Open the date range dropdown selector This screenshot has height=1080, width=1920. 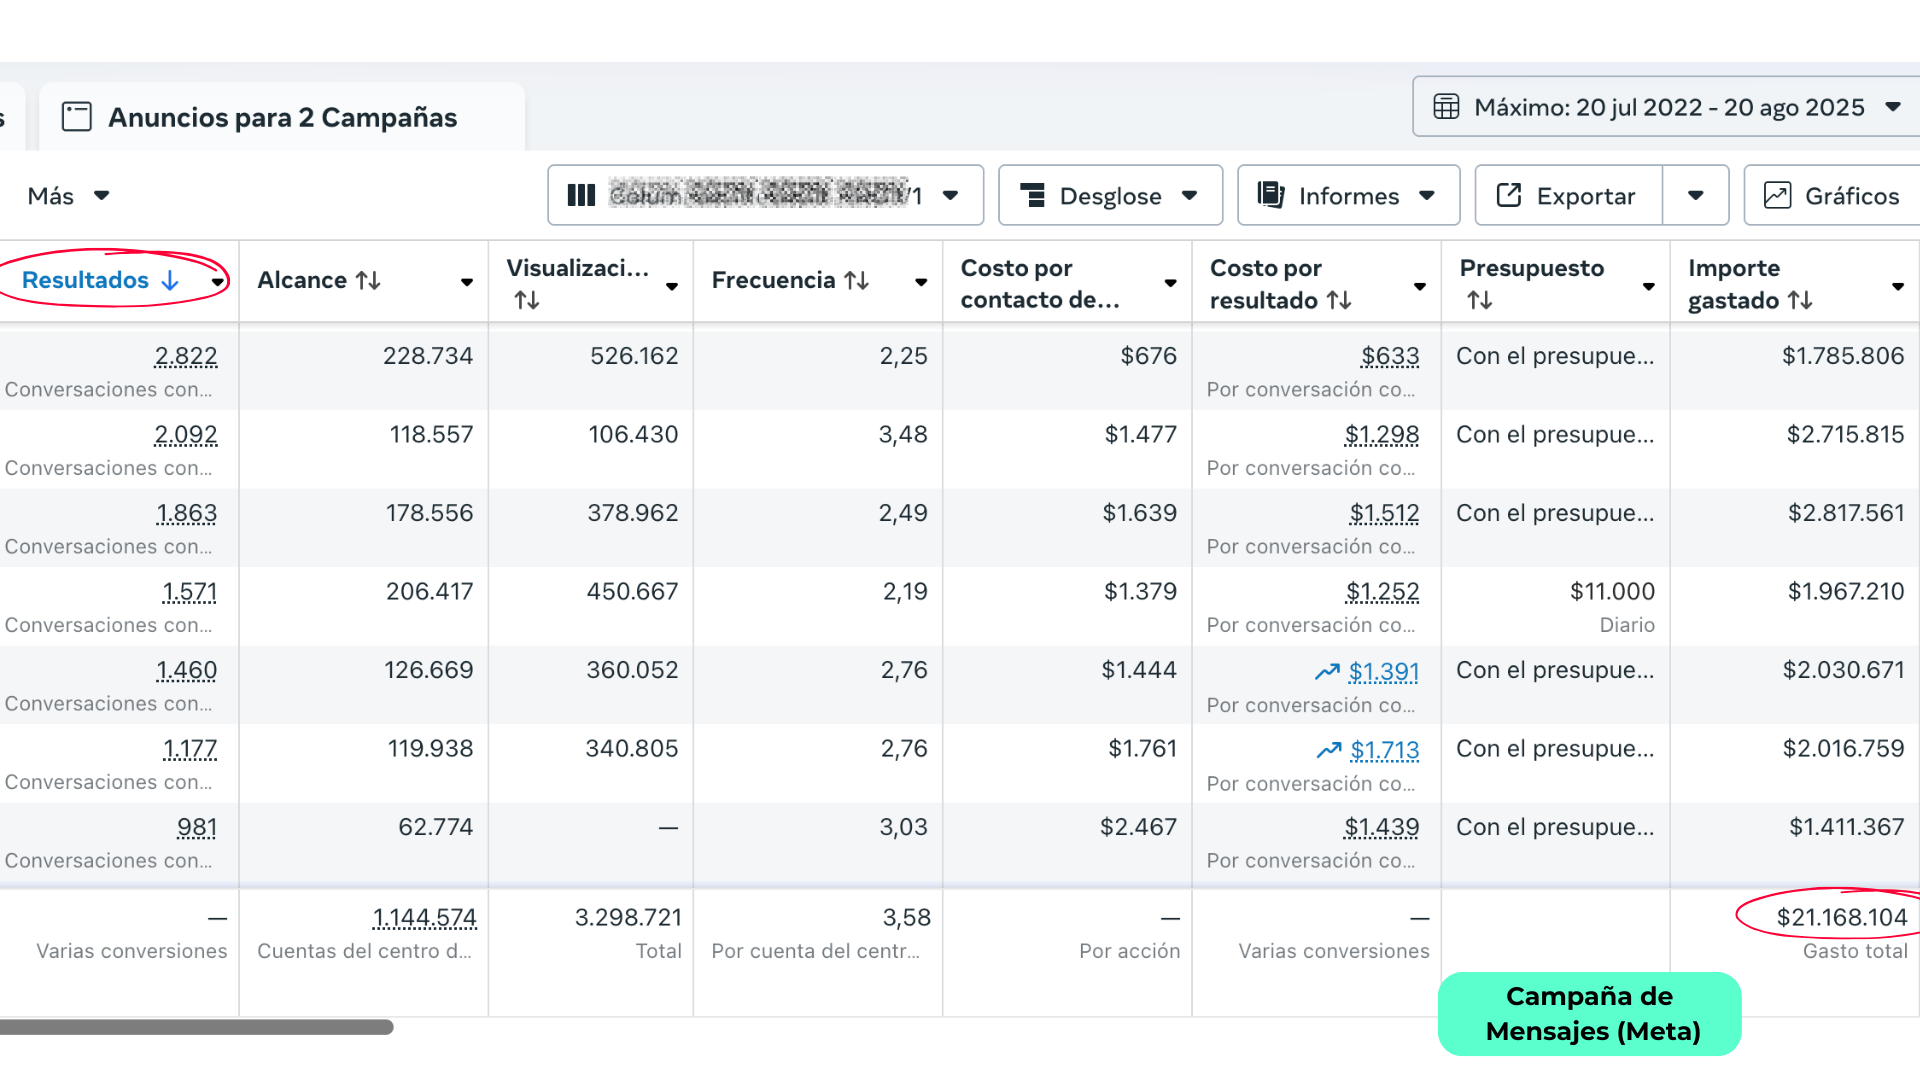click(x=1668, y=107)
